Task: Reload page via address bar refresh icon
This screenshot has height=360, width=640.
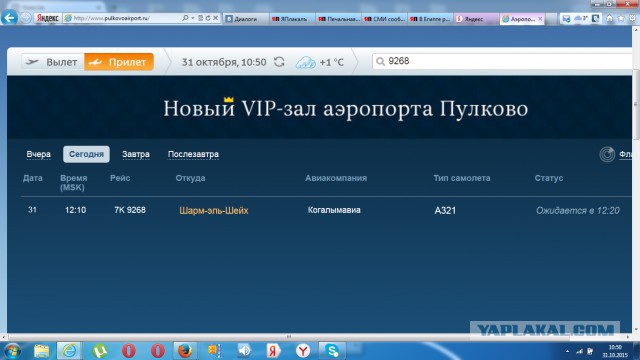Action: click(x=208, y=18)
